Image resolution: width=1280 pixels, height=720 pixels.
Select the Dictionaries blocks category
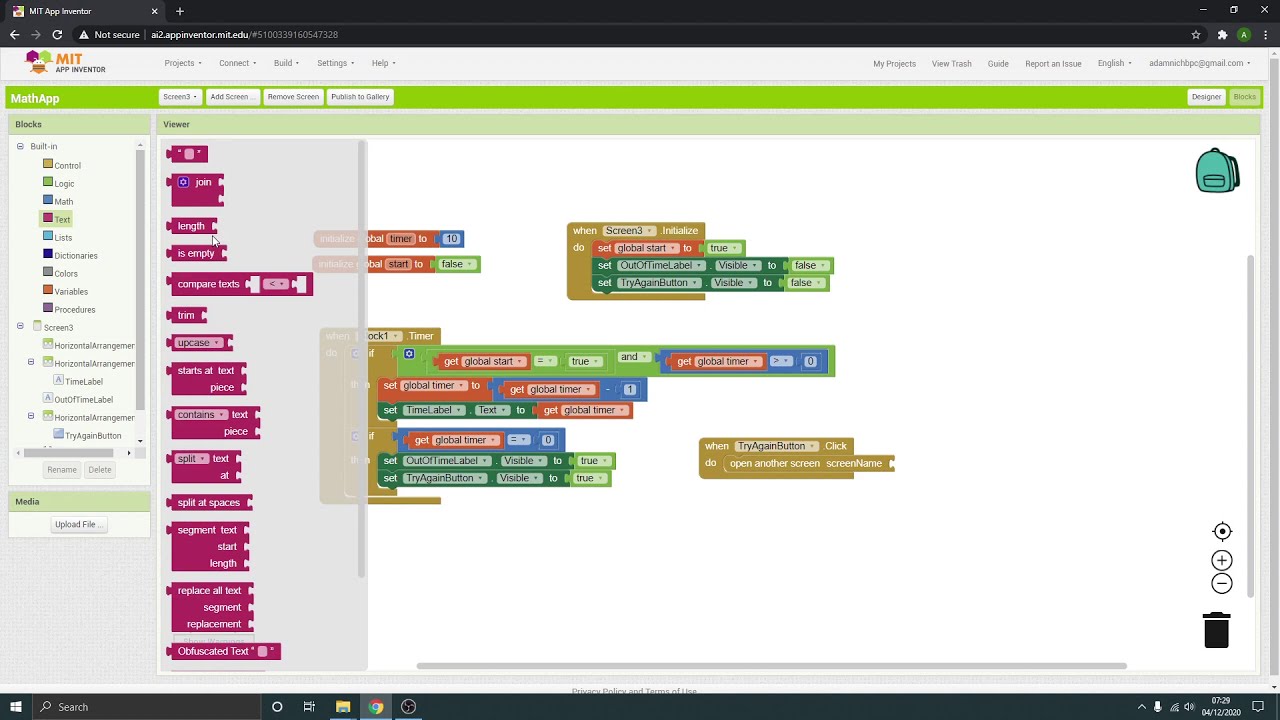[x=76, y=256]
